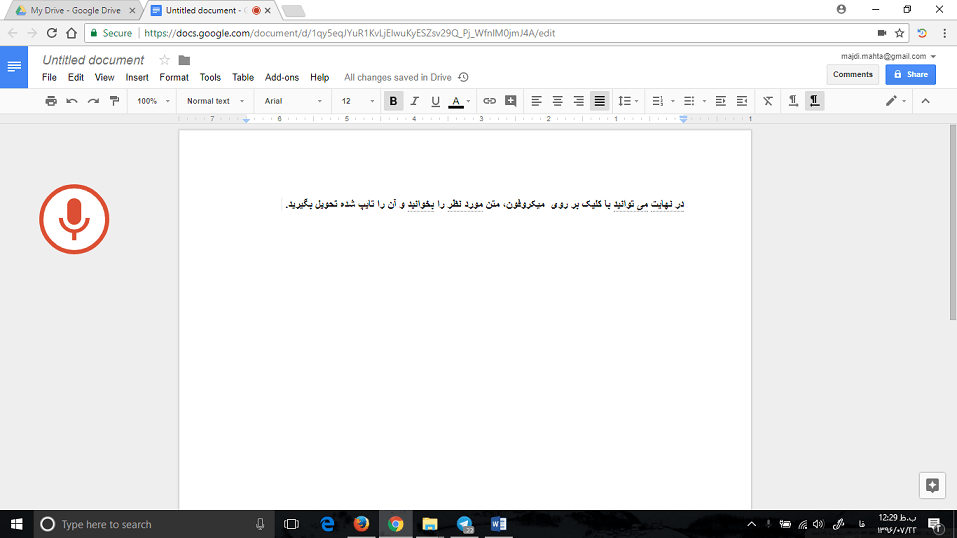Image resolution: width=957 pixels, height=538 pixels.
Task: Click the Untitled document title field
Action: tap(93, 60)
